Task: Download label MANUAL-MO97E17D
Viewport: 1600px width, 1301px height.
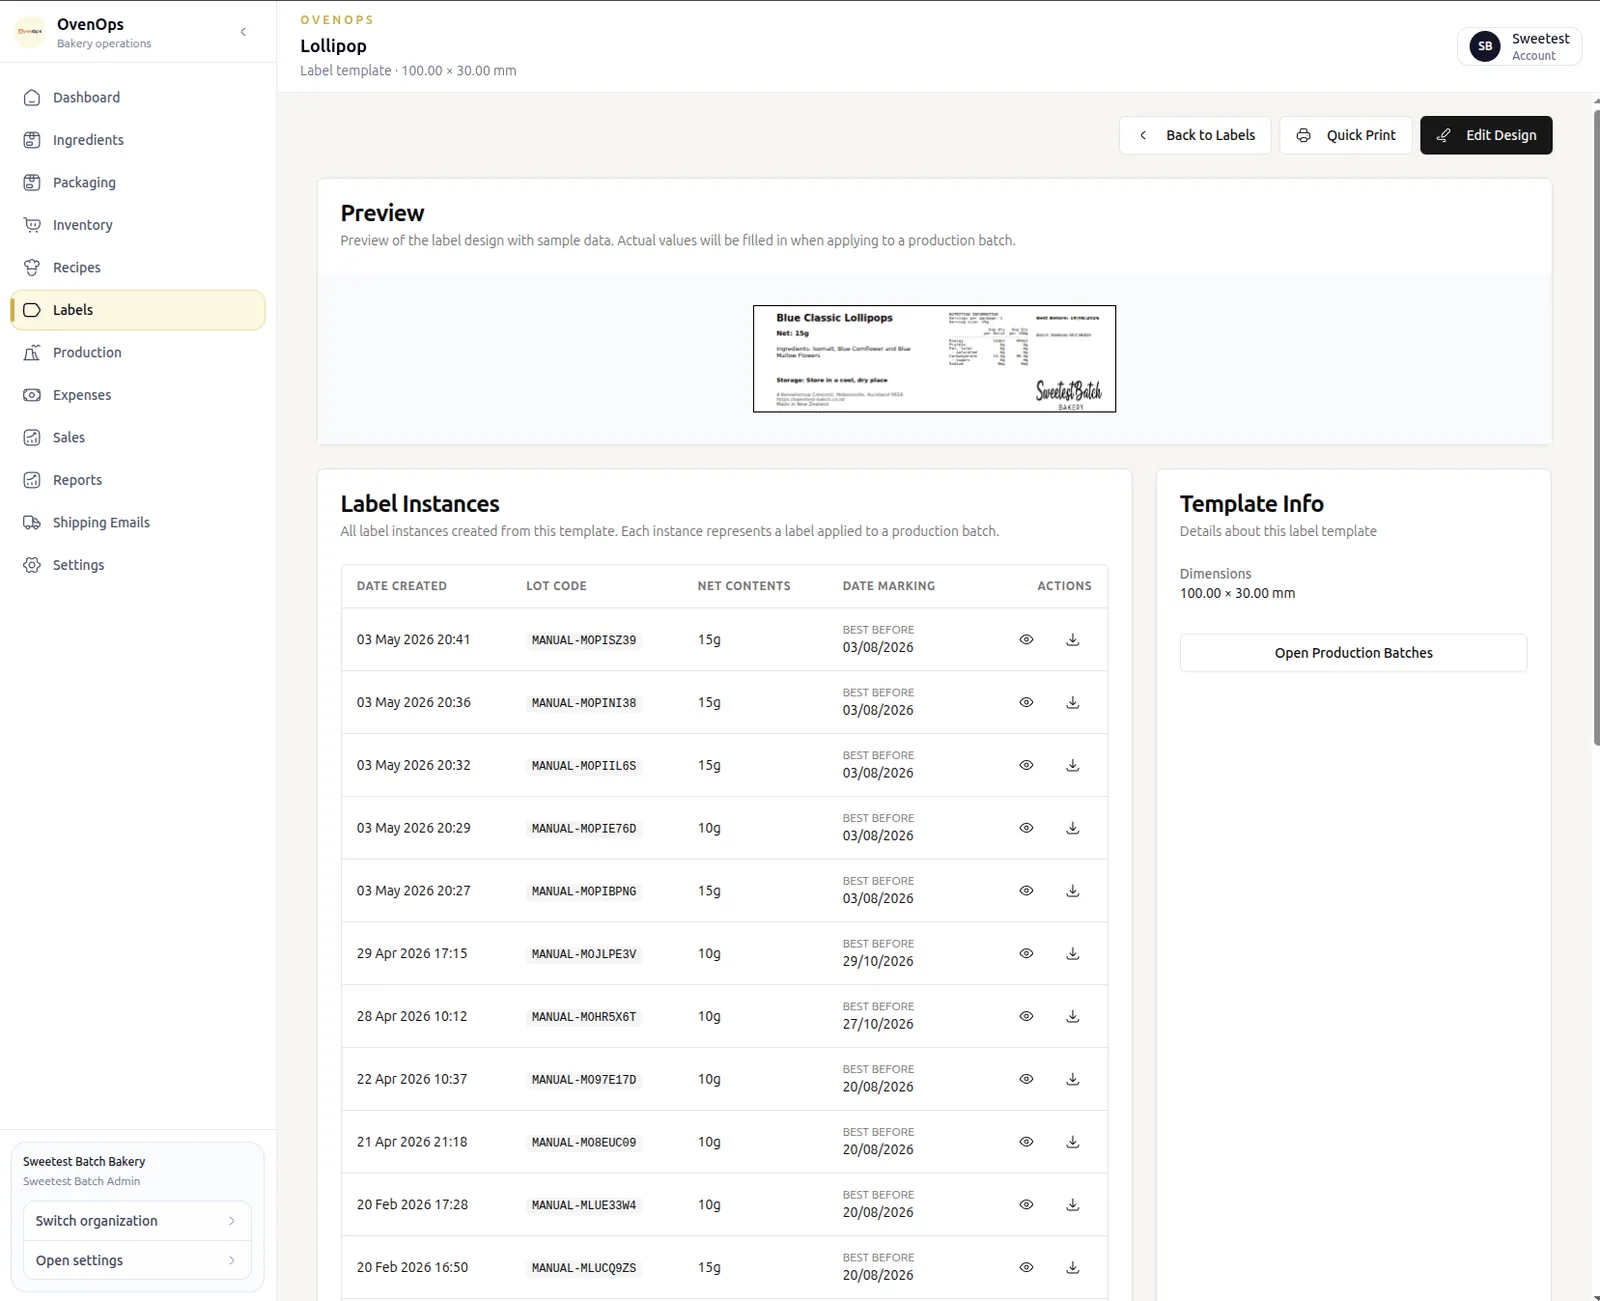Action: coord(1072,1079)
